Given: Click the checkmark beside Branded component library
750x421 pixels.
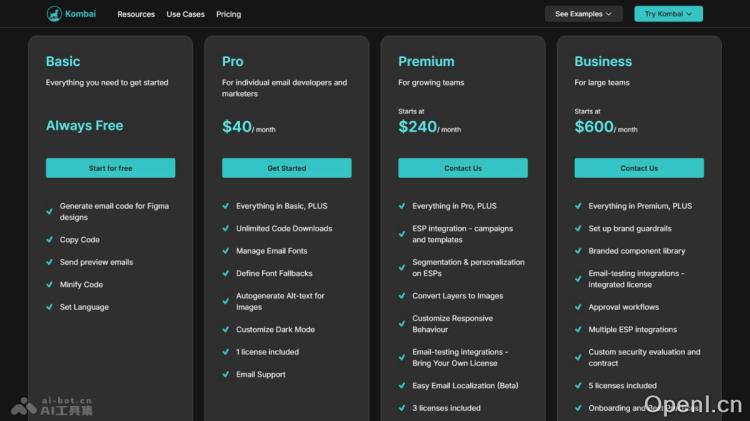Looking at the screenshot, I should click(x=578, y=251).
